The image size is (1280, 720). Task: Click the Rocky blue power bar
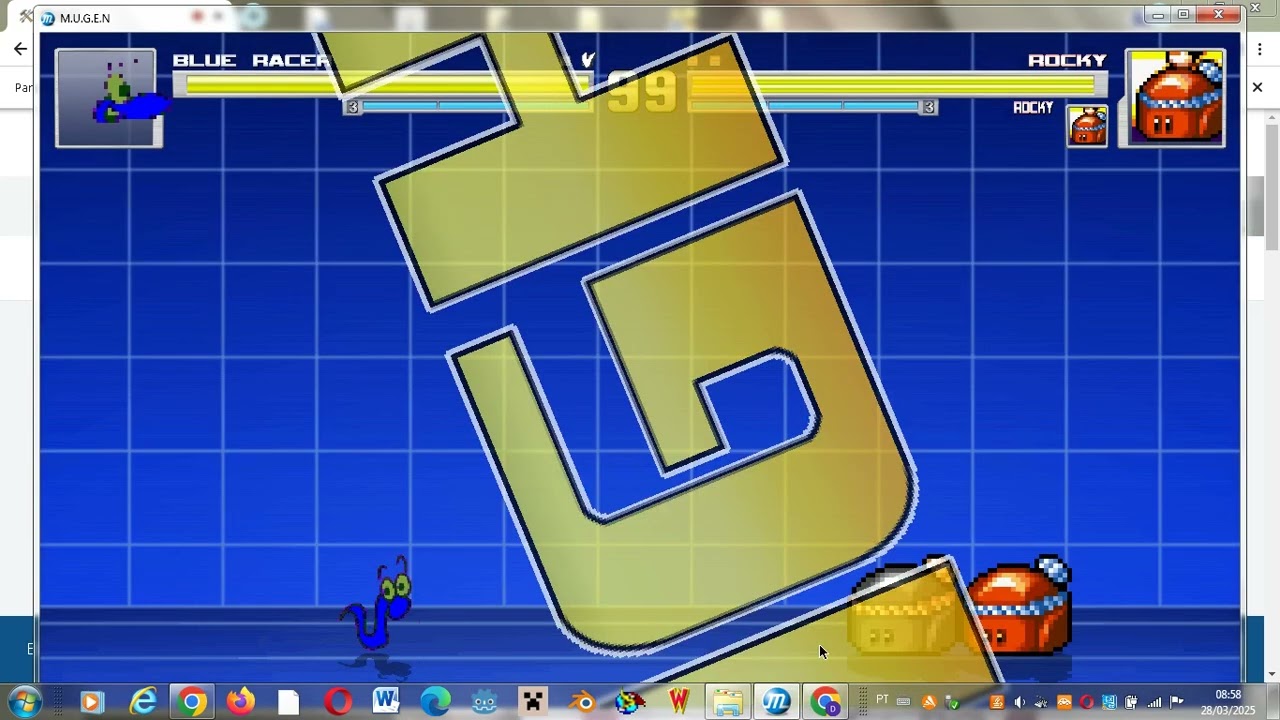[x=812, y=106]
